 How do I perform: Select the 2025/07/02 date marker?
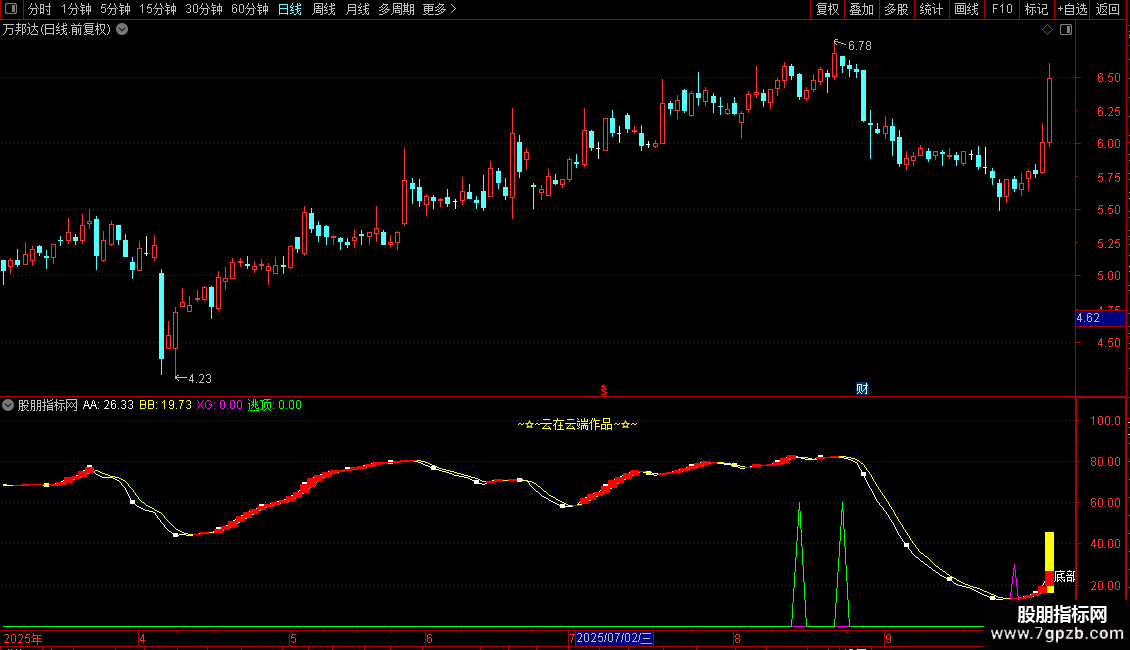click(614, 638)
